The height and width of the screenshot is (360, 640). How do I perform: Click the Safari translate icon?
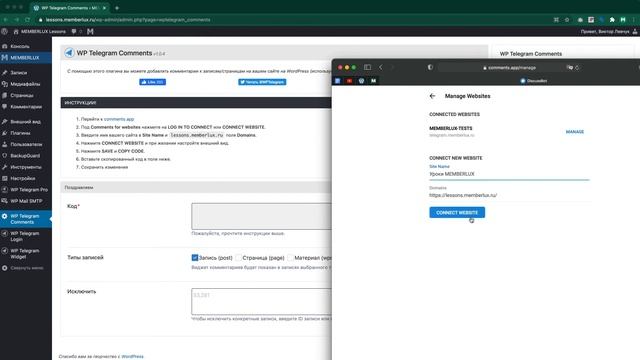coord(569,68)
